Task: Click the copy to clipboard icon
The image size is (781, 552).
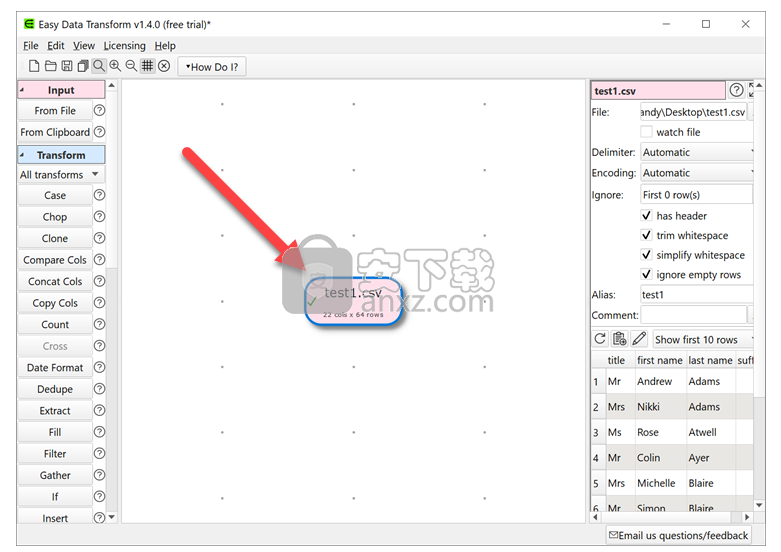Action: [x=620, y=339]
